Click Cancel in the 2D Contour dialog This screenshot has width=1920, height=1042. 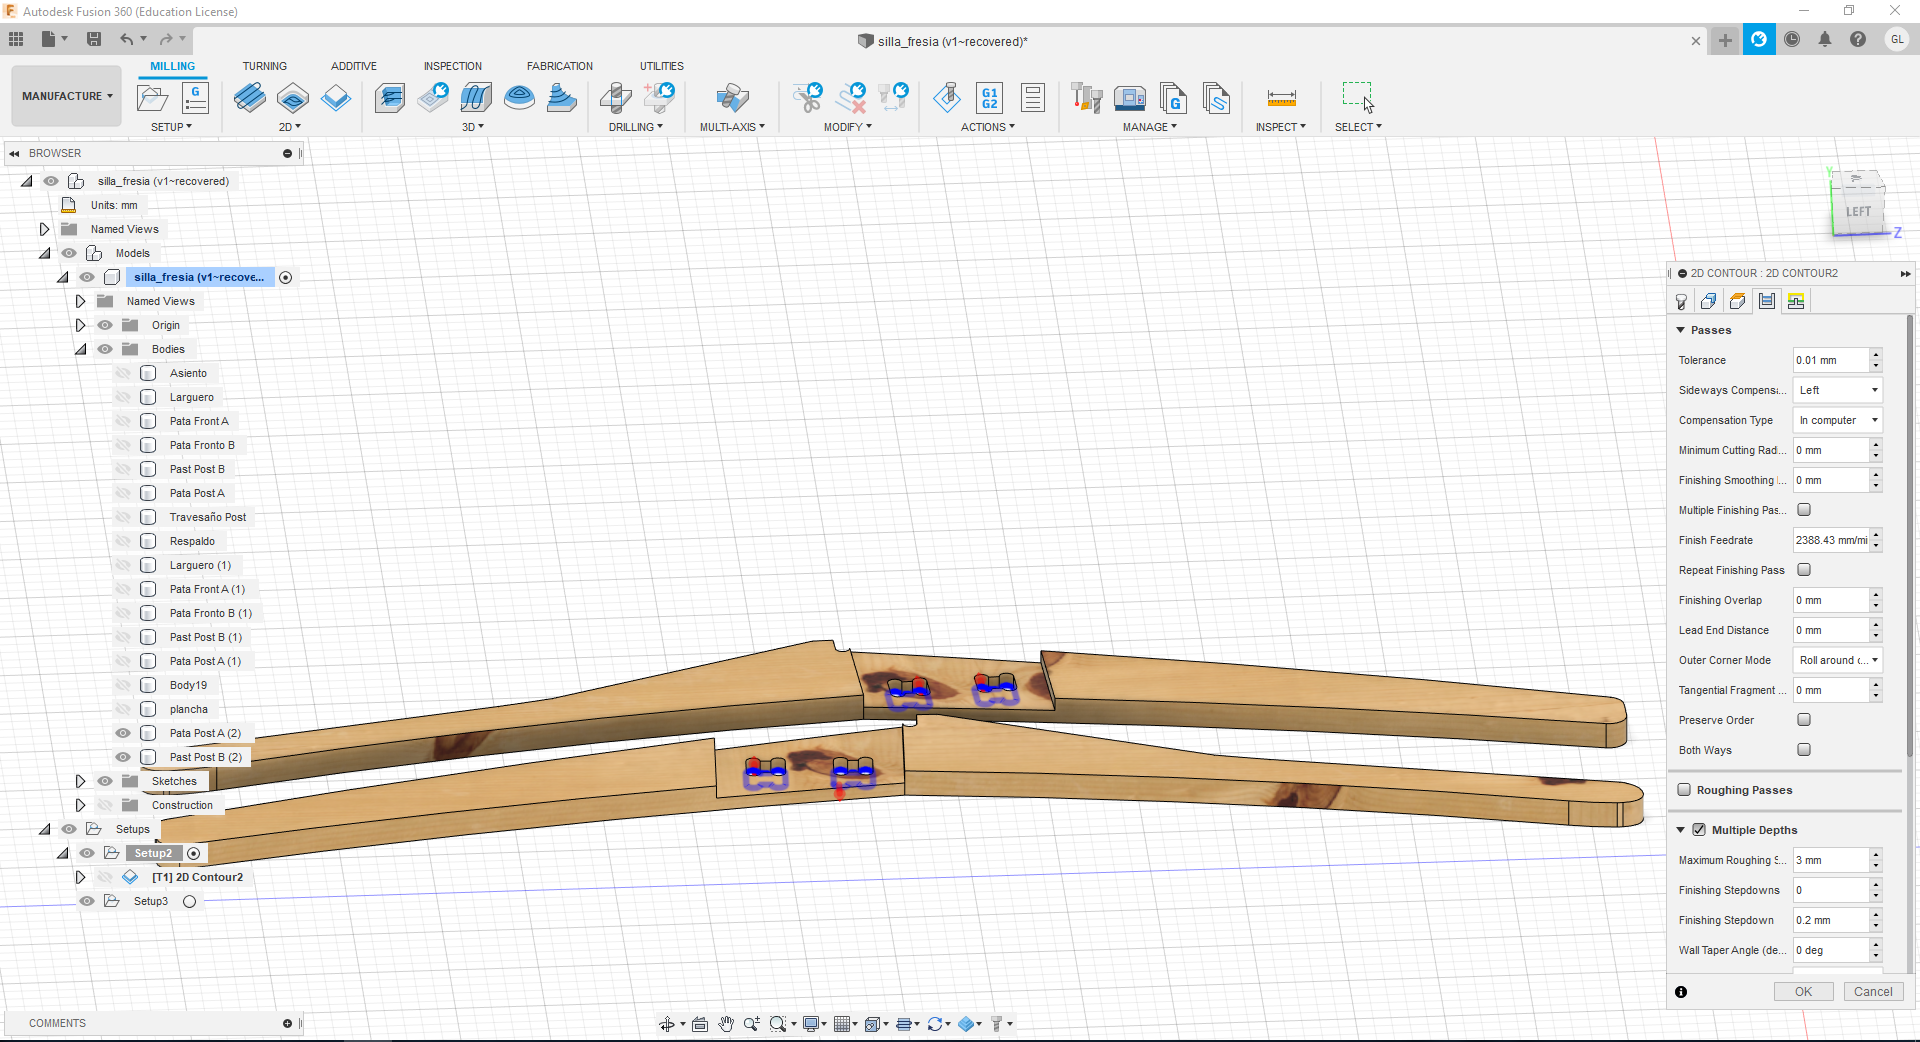coord(1873,992)
